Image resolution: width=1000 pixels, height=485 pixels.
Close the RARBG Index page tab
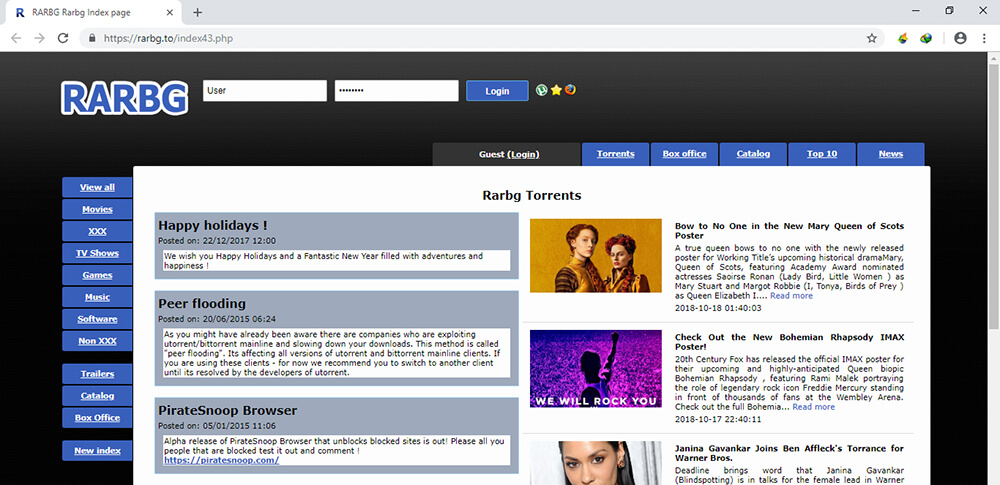click(170, 12)
